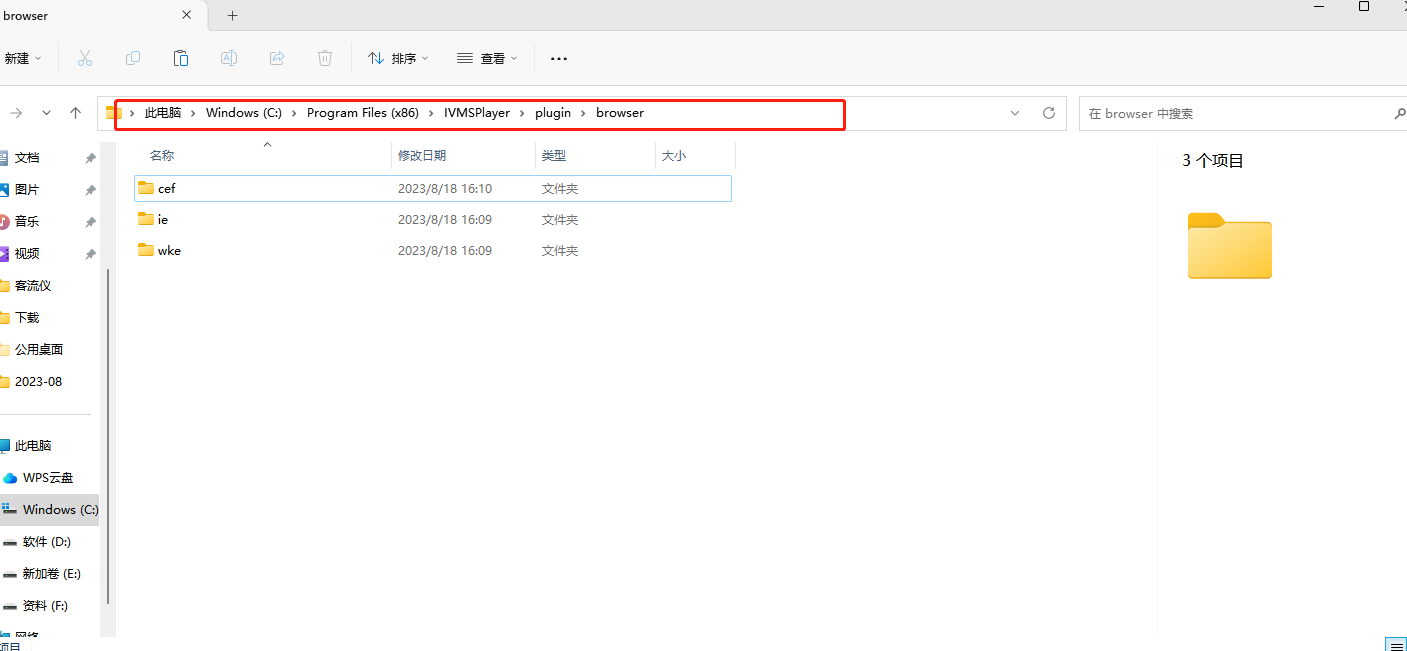
Task: Click the Delete trash can icon
Action: [x=325, y=58]
